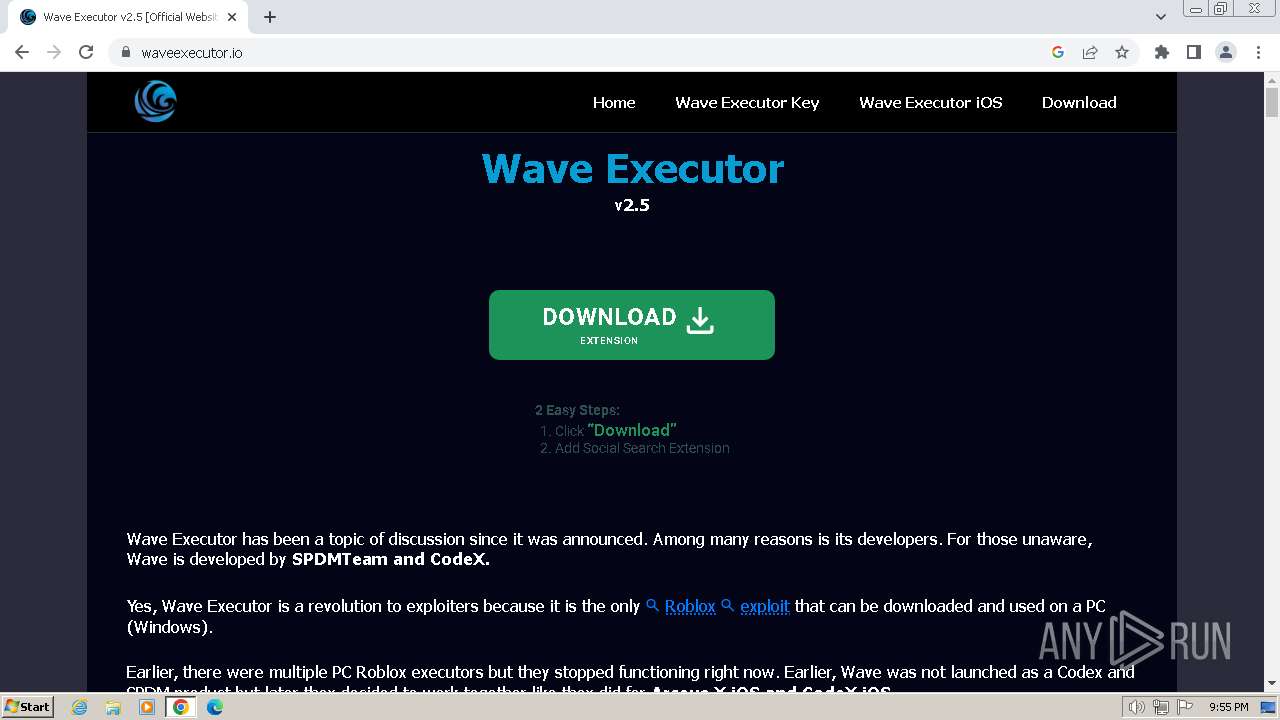Viewport: 1280px width, 720px height.
Task: Click green DOWNLOAD Extension button
Action: 632,325
